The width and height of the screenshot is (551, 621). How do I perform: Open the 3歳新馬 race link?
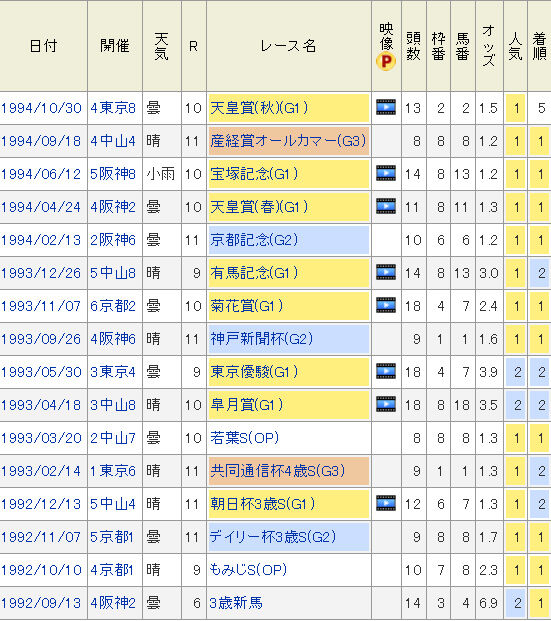(236, 603)
